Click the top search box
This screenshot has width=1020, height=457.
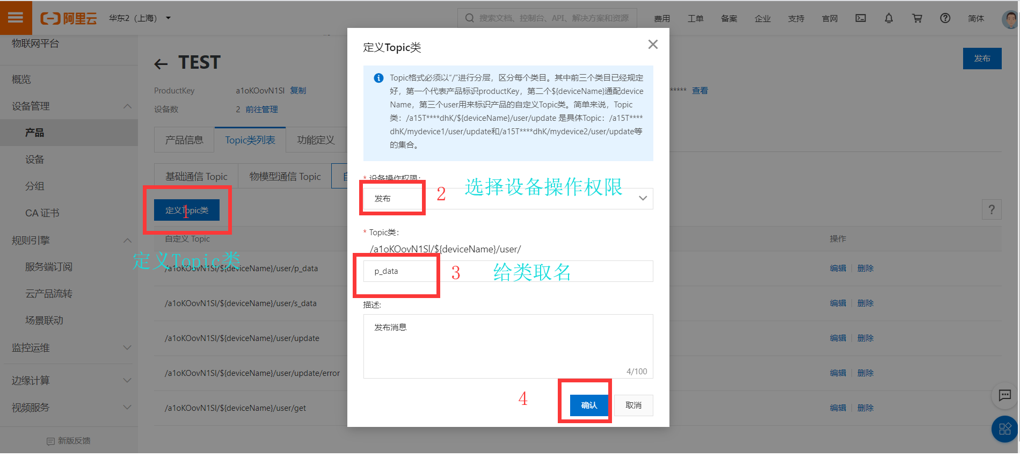(x=546, y=18)
